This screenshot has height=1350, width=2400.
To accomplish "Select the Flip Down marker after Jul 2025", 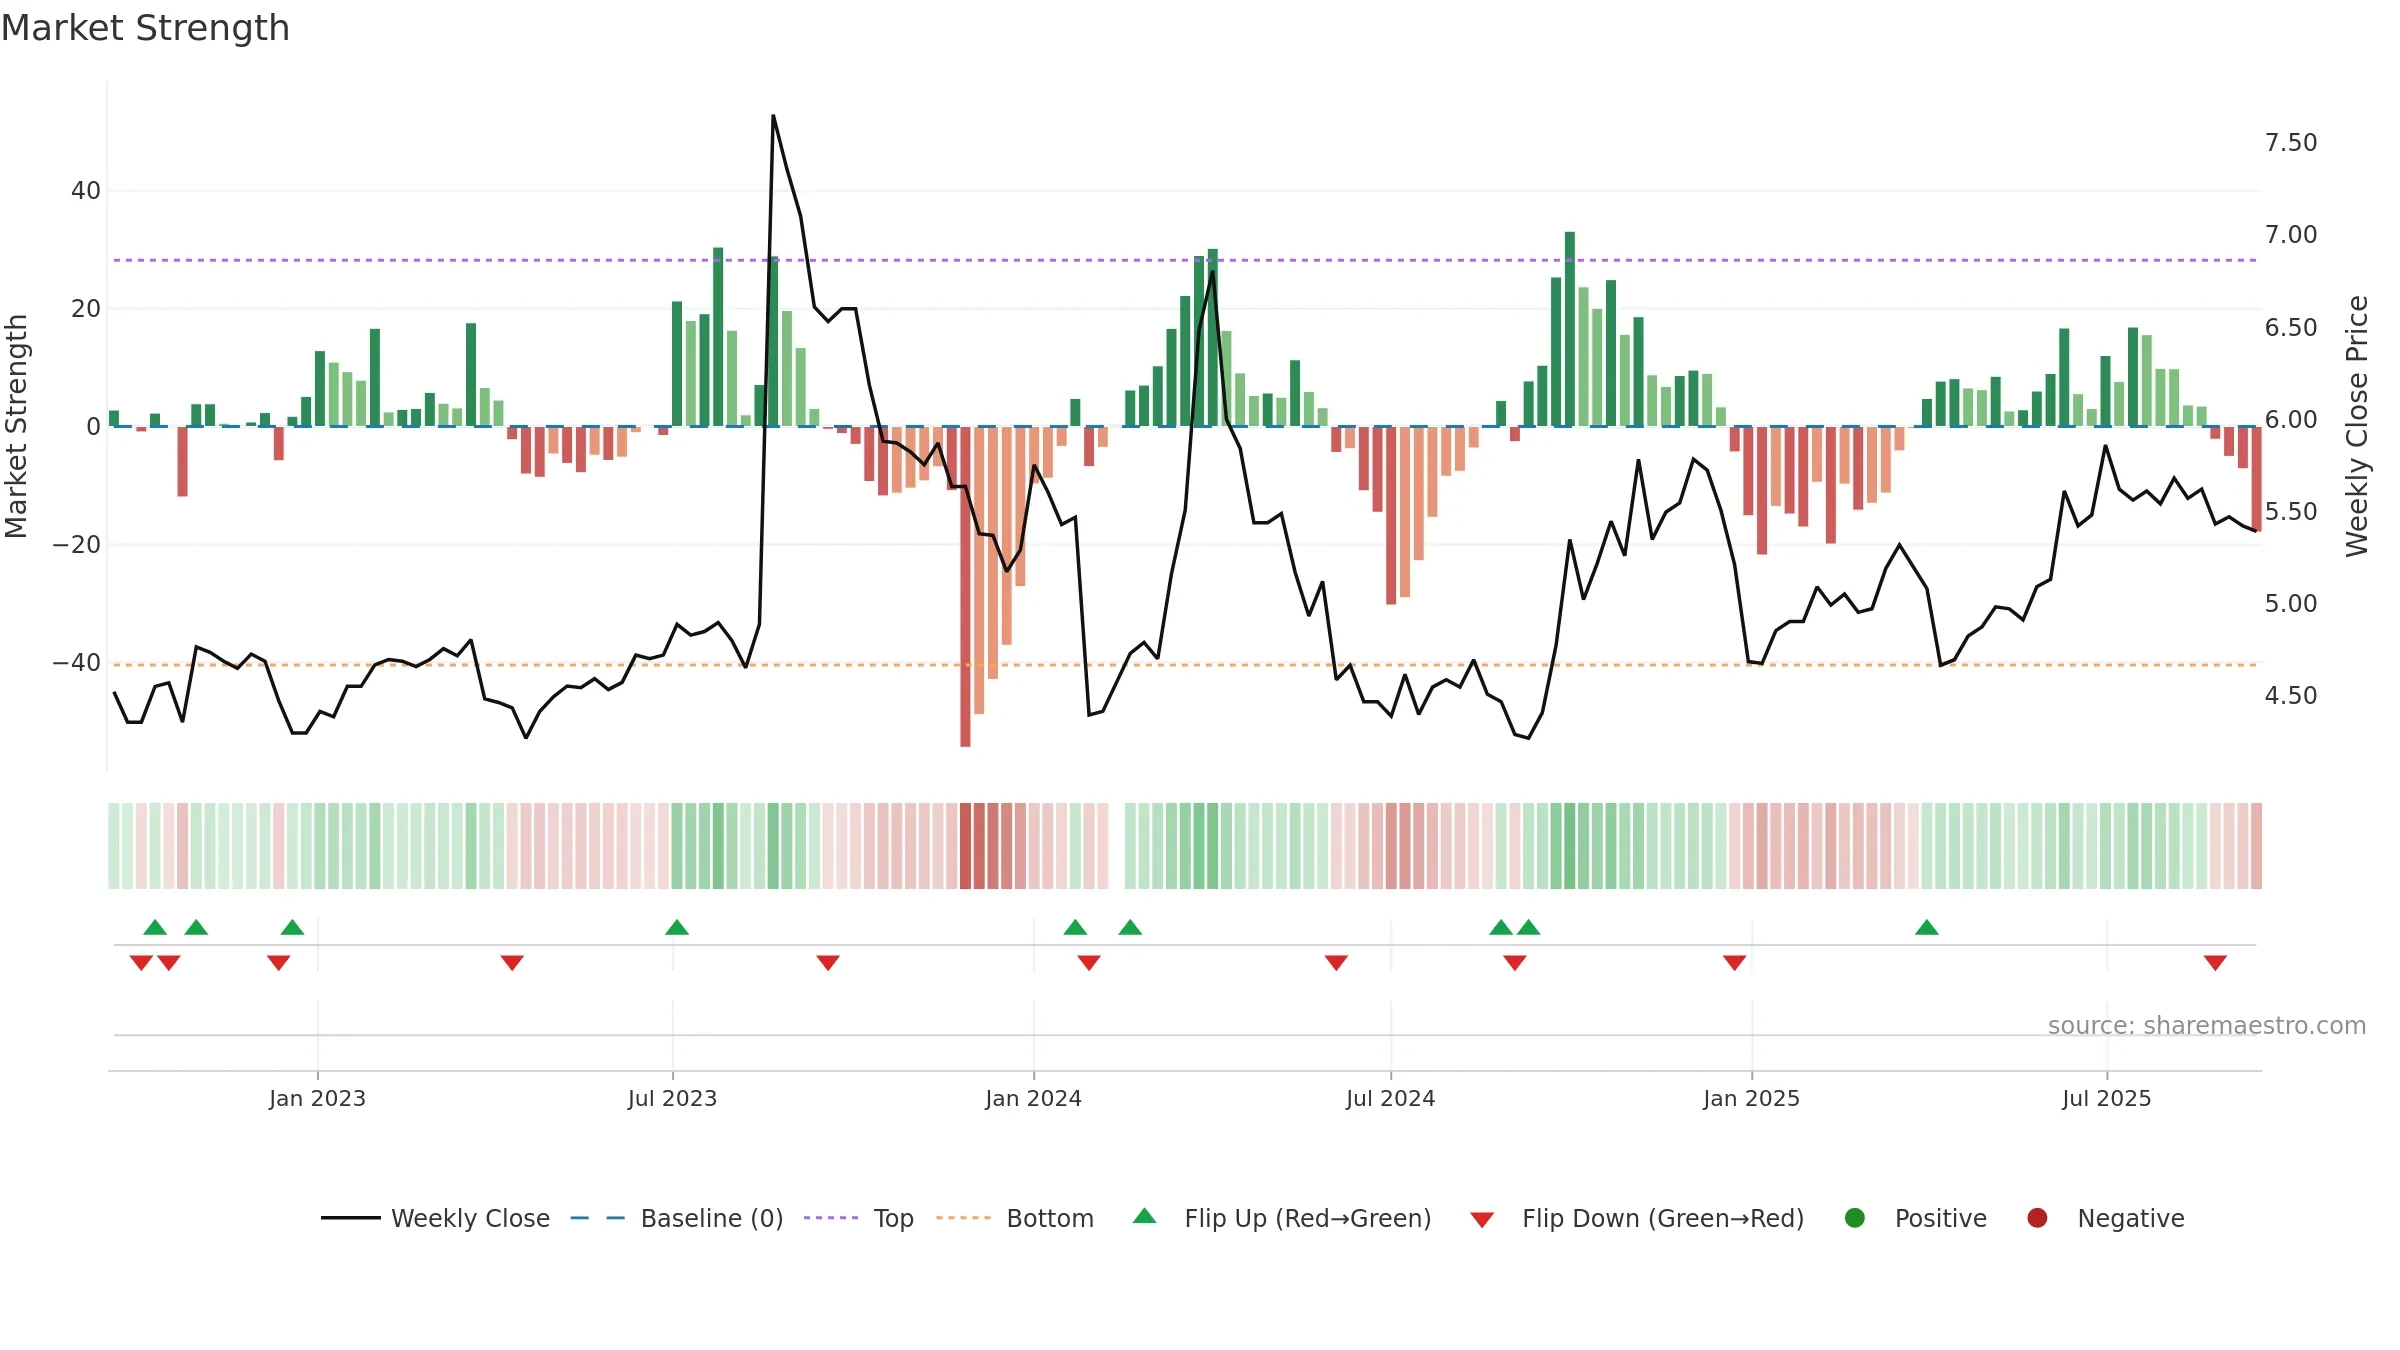I will point(2215,963).
